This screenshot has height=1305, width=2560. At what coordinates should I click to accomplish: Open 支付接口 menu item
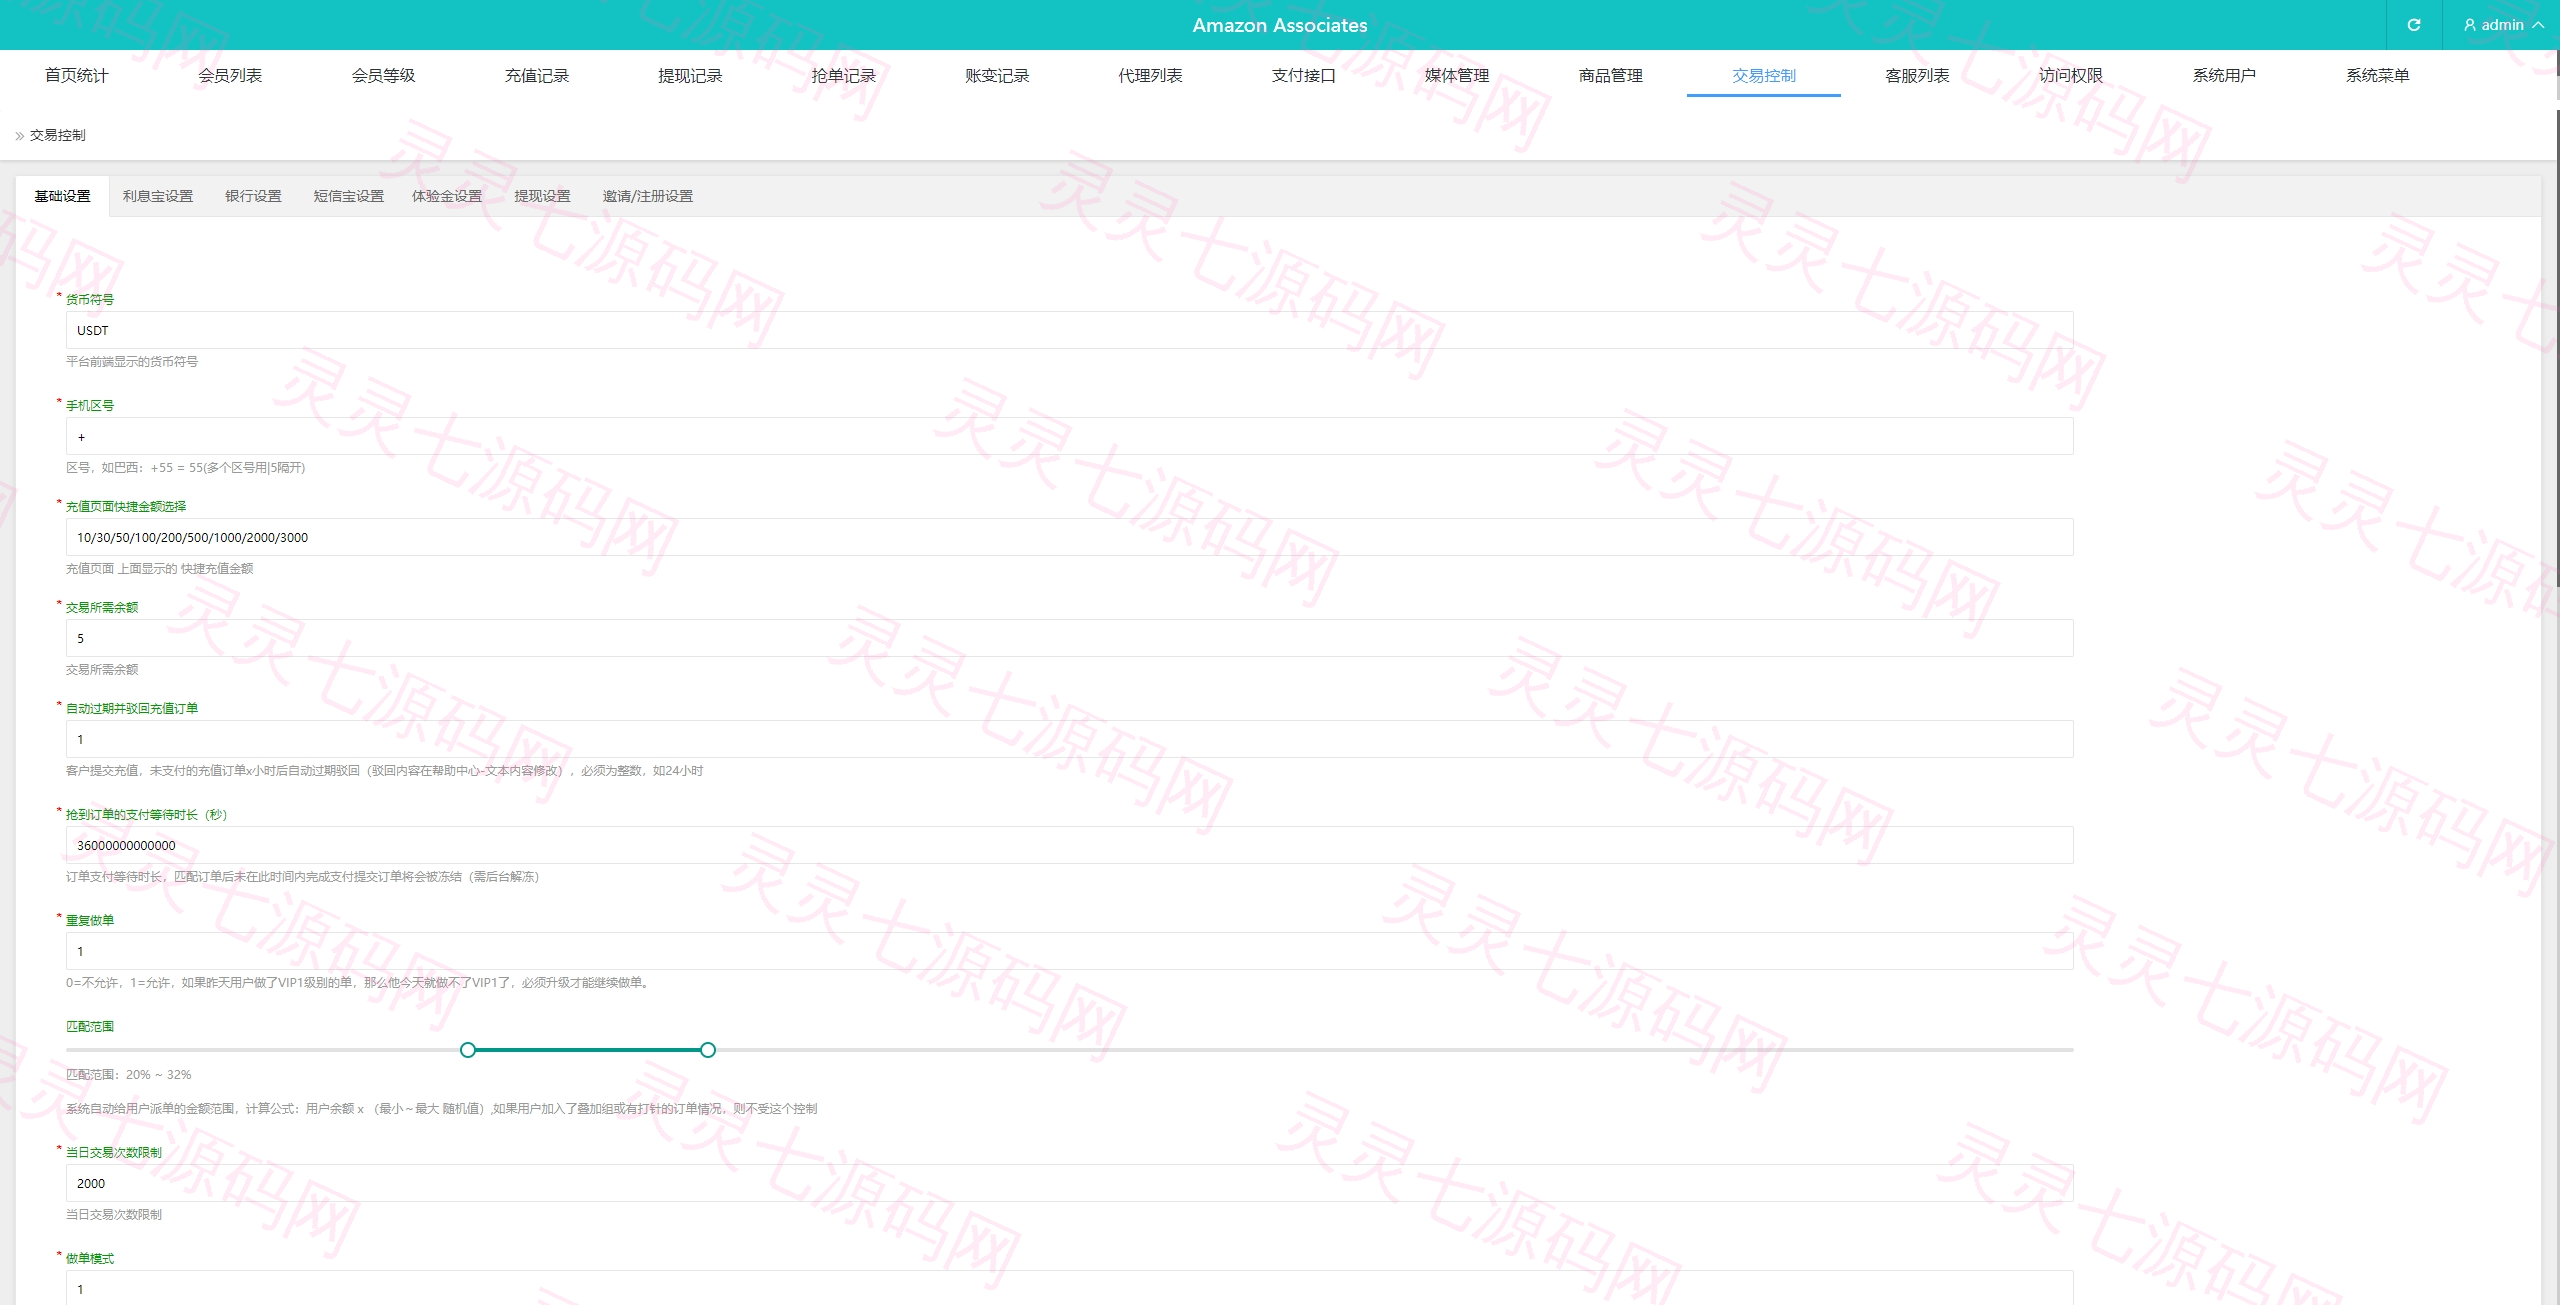[1303, 75]
